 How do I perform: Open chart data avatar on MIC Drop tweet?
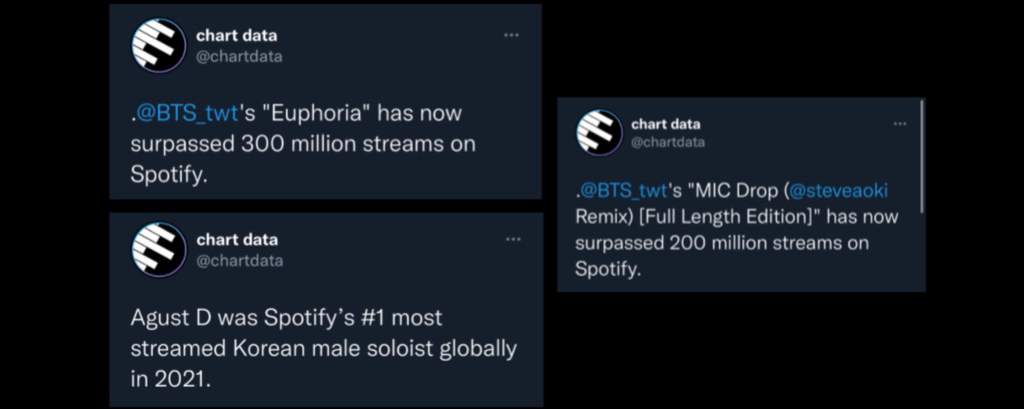(x=599, y=132)
